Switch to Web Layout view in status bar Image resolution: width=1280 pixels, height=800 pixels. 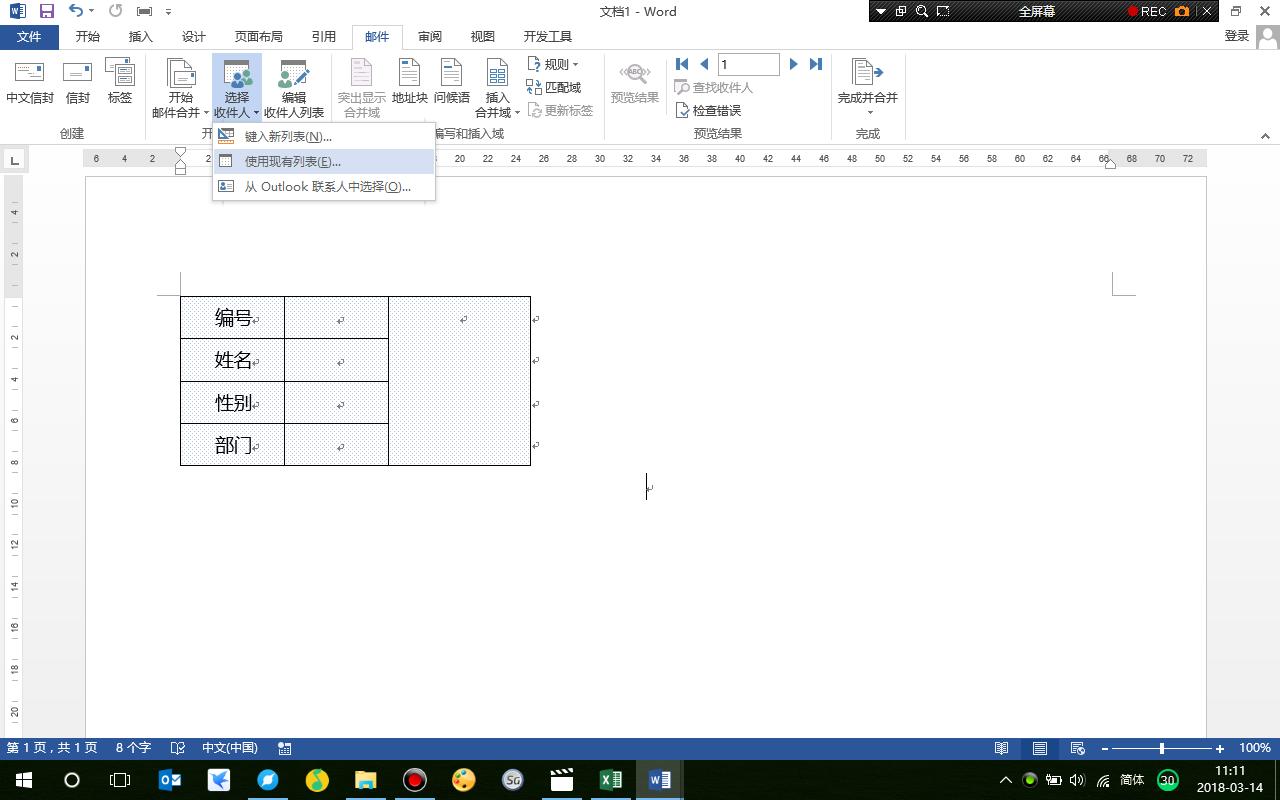coord(1077,748)
